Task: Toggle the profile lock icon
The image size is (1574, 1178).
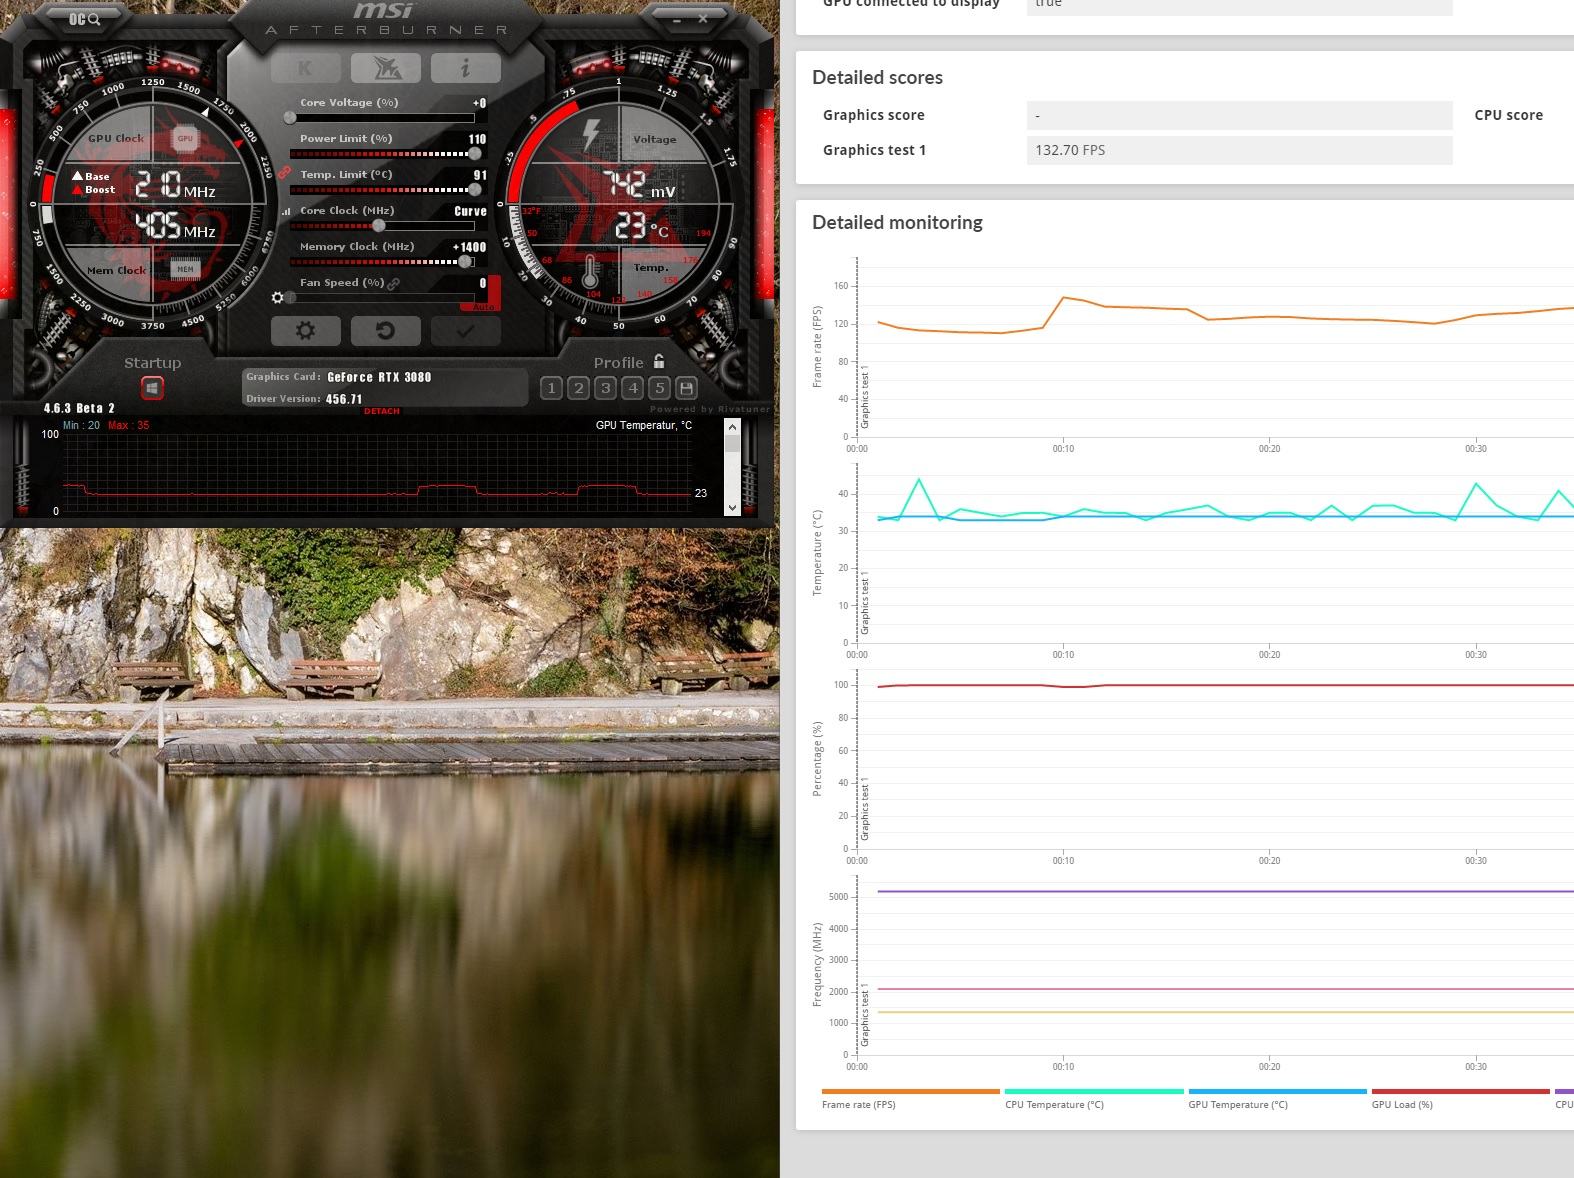Action: click(659, 361)
